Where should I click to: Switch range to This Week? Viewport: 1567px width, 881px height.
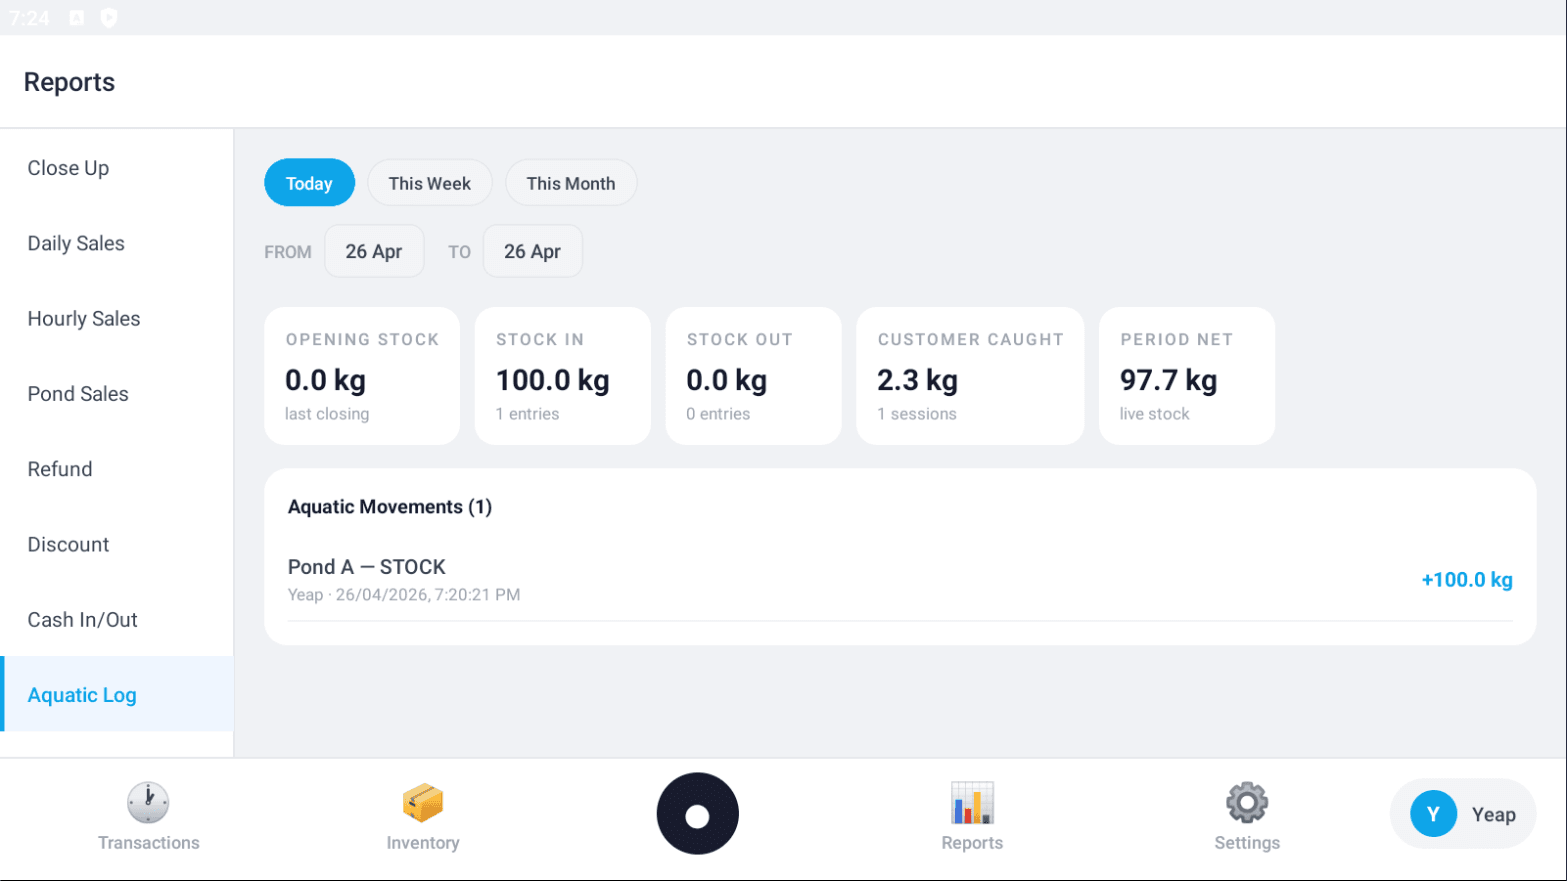pos(429,183)
